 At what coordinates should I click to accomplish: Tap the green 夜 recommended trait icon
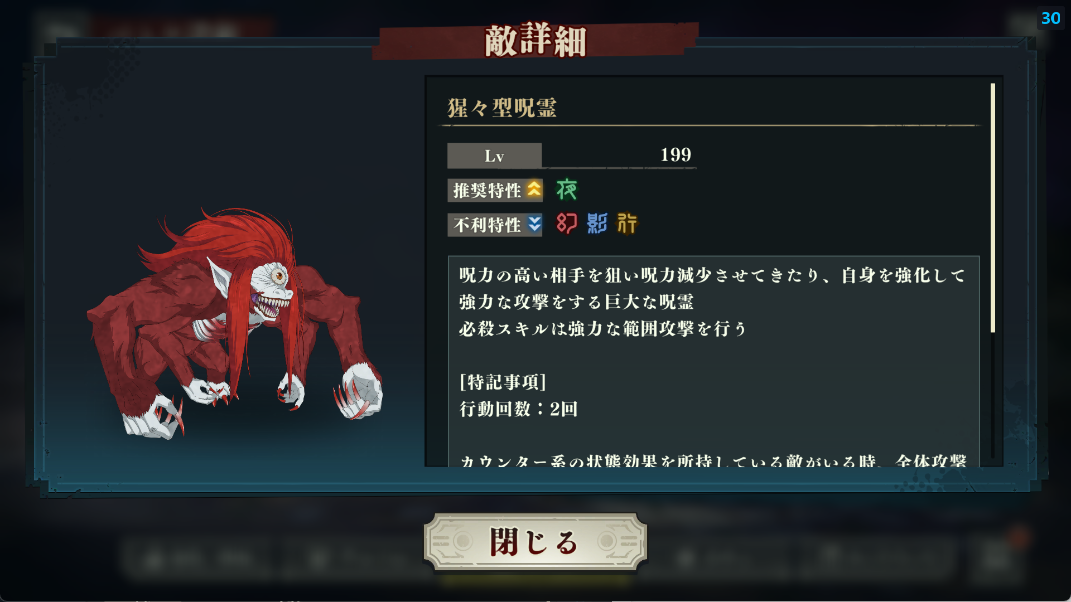[x=566, y=189]
